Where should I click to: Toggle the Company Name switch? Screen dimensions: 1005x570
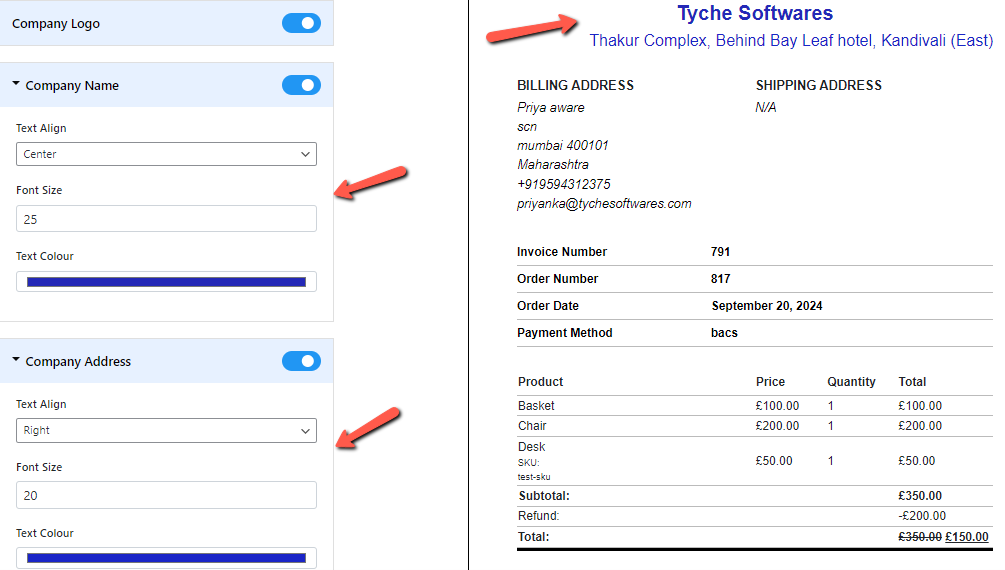pos(301,85)
